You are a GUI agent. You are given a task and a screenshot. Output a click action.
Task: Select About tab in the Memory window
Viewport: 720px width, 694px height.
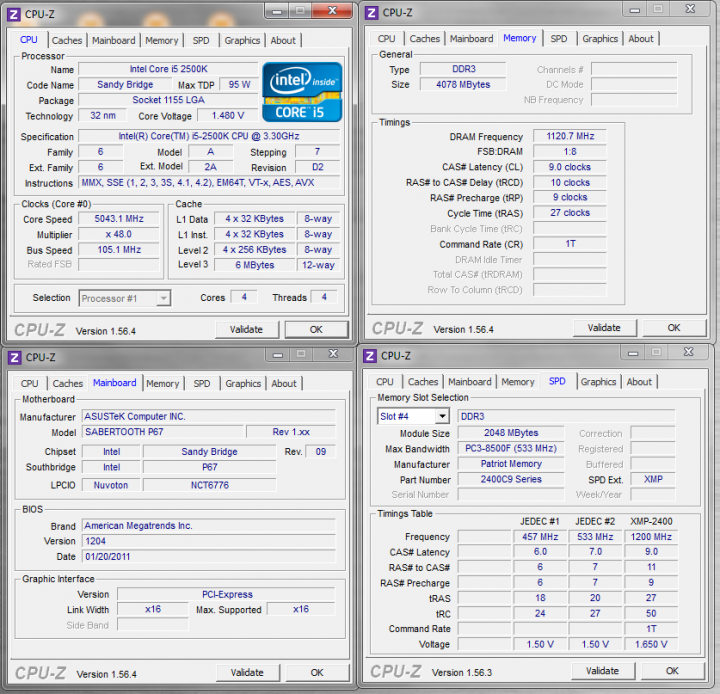tap(641, 39)
